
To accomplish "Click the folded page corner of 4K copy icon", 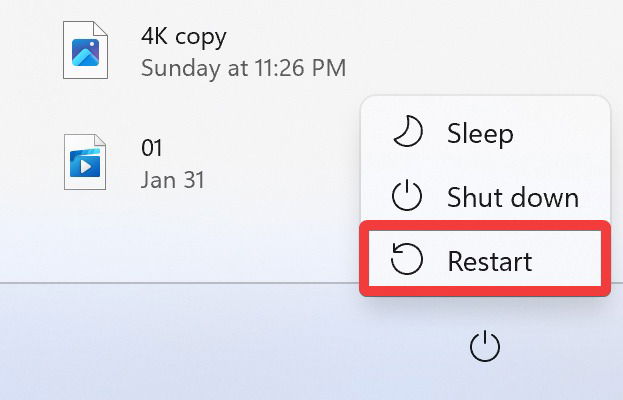I will point(100,29).
